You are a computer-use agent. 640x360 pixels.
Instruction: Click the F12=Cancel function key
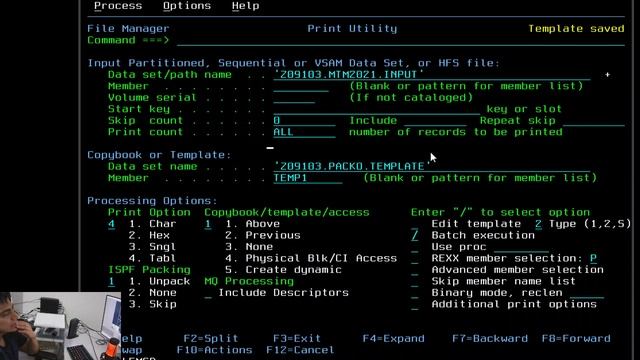(x=300, y=350)
